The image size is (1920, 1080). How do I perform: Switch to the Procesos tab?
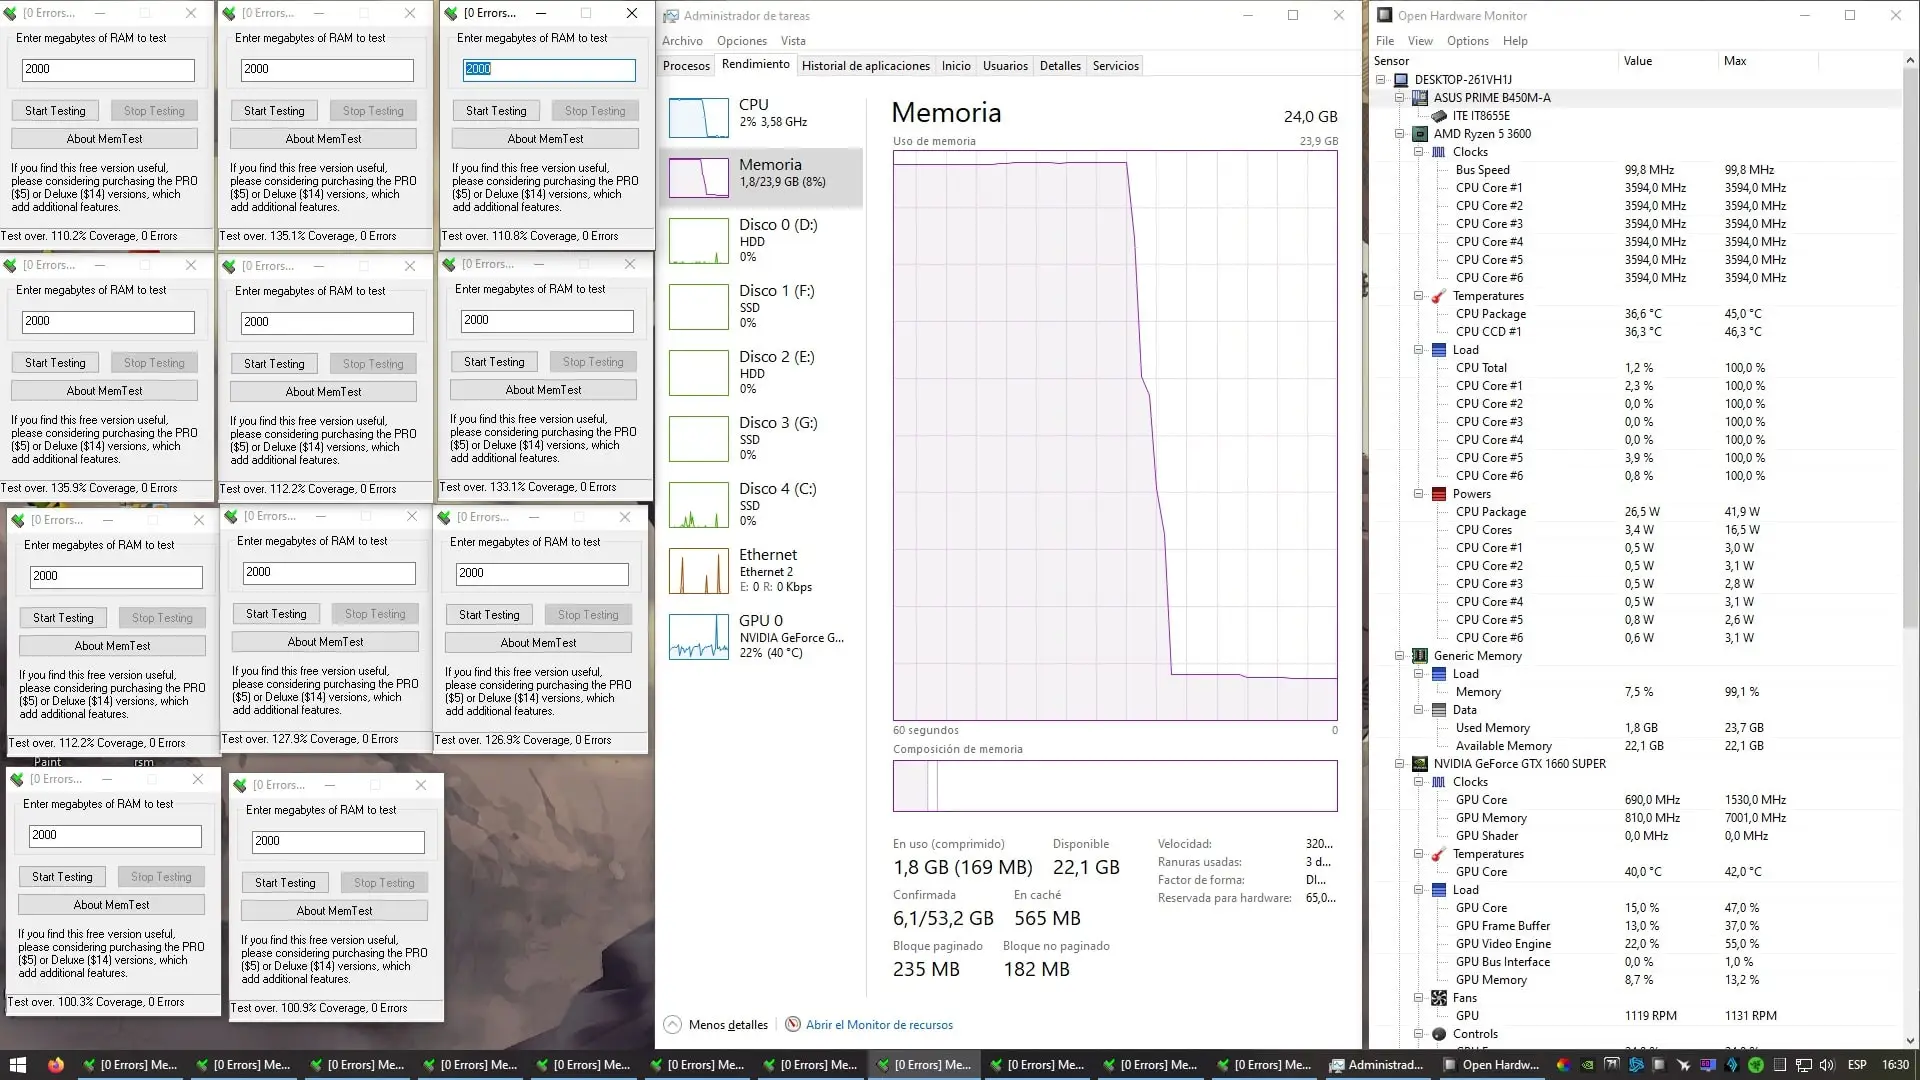pyautogui.click(x=686, y=66)
